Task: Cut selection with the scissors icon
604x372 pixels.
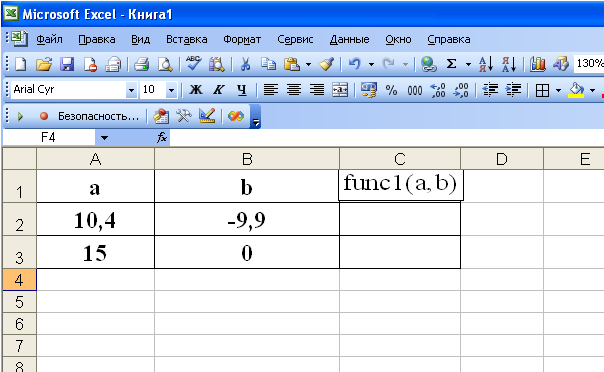Action: (245, 64)
